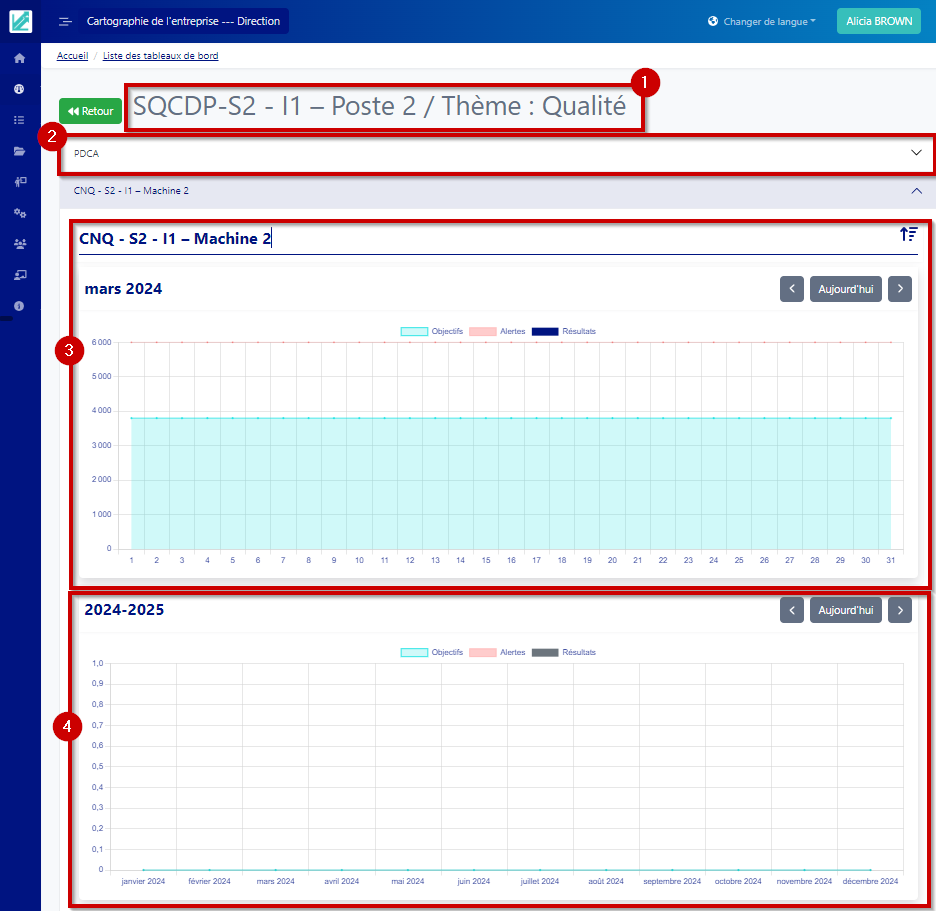Open the Alicia BROWN user menu

878,22
